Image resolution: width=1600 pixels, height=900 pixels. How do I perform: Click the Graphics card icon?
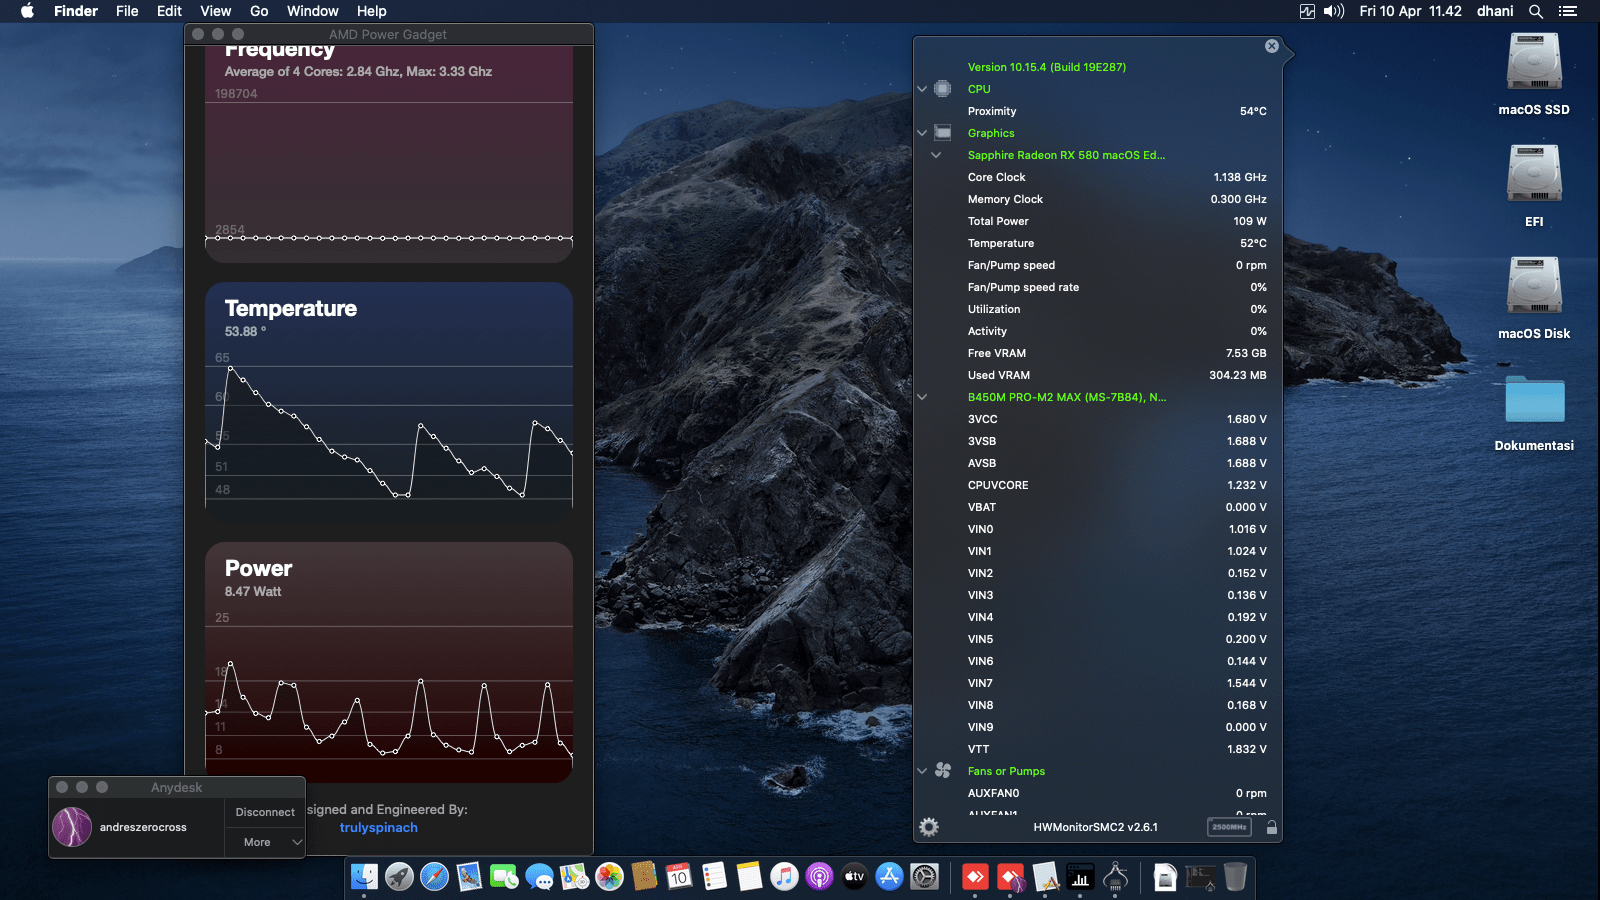942,132
